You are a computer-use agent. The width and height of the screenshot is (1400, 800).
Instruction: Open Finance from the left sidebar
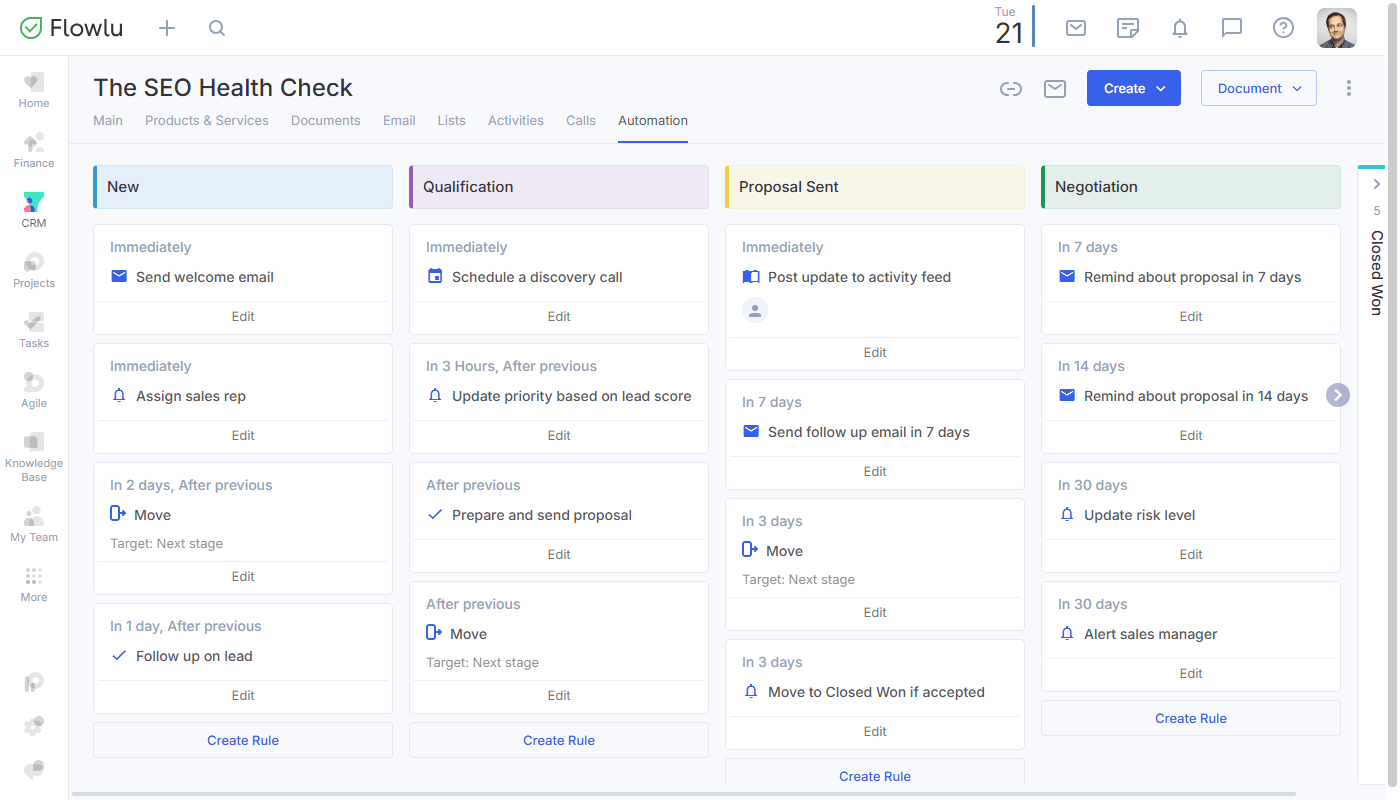pos(33,148)
